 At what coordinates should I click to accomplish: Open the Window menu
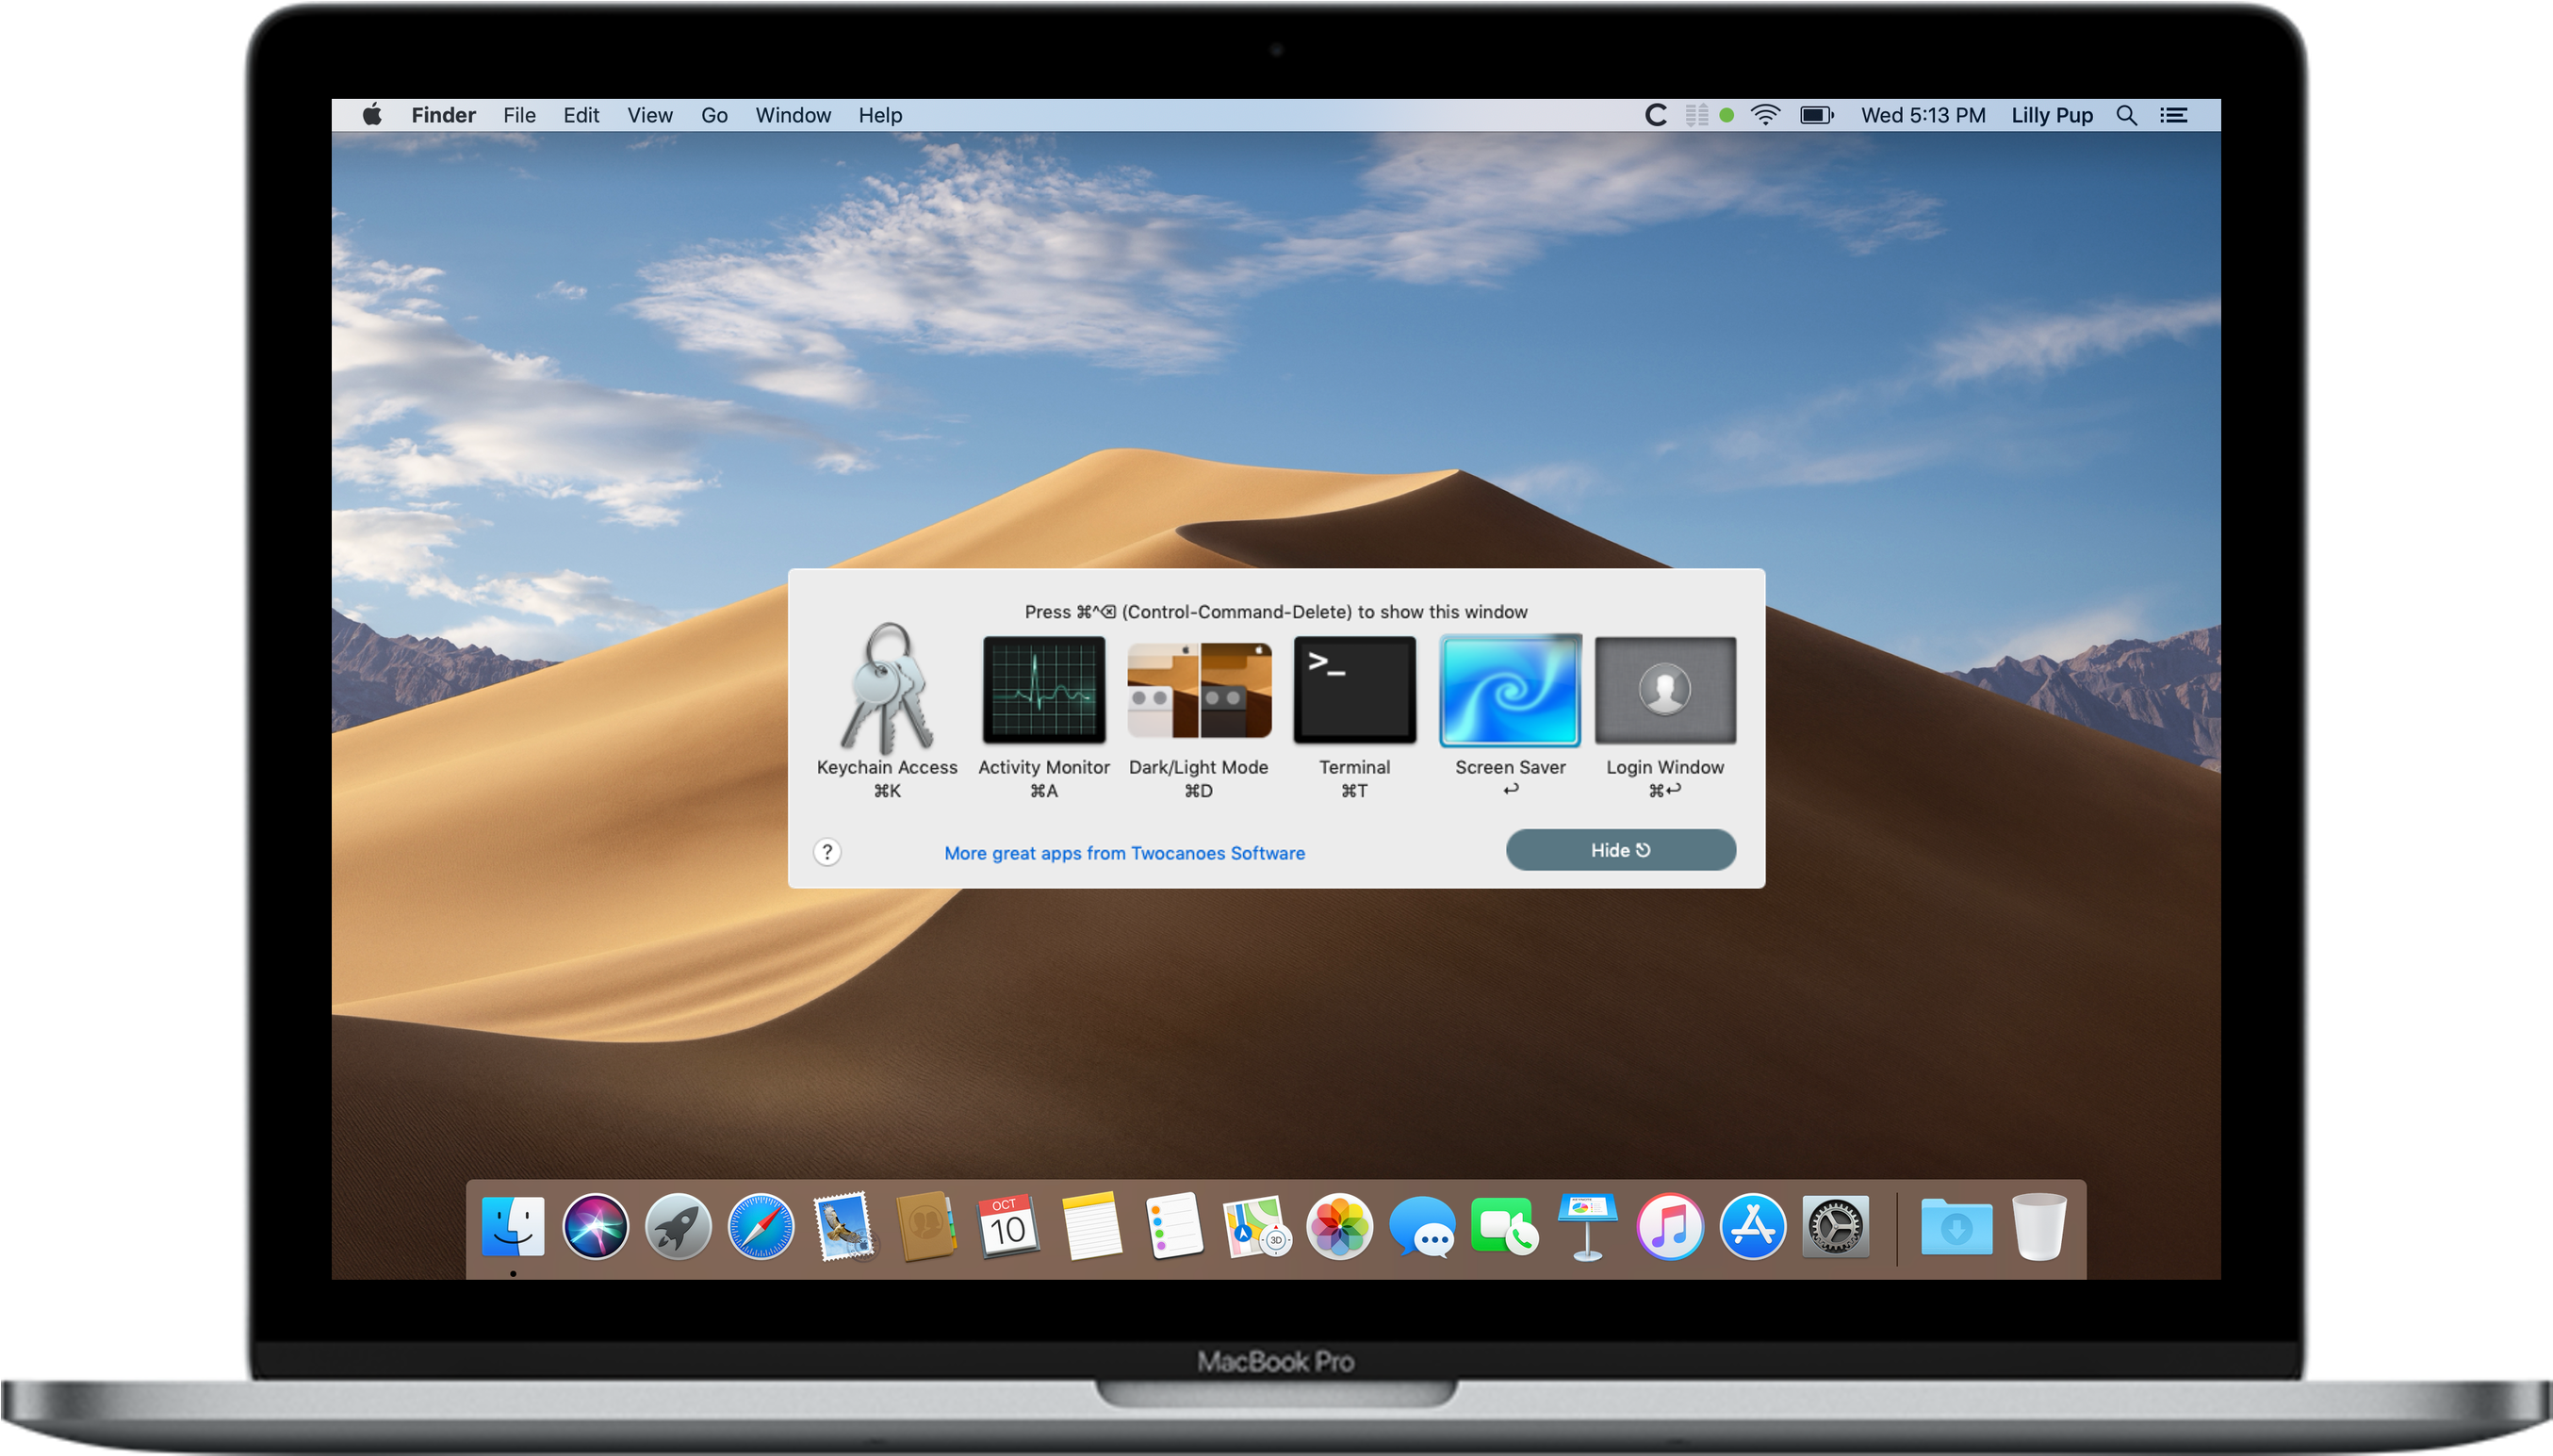[x=793, y=115]
